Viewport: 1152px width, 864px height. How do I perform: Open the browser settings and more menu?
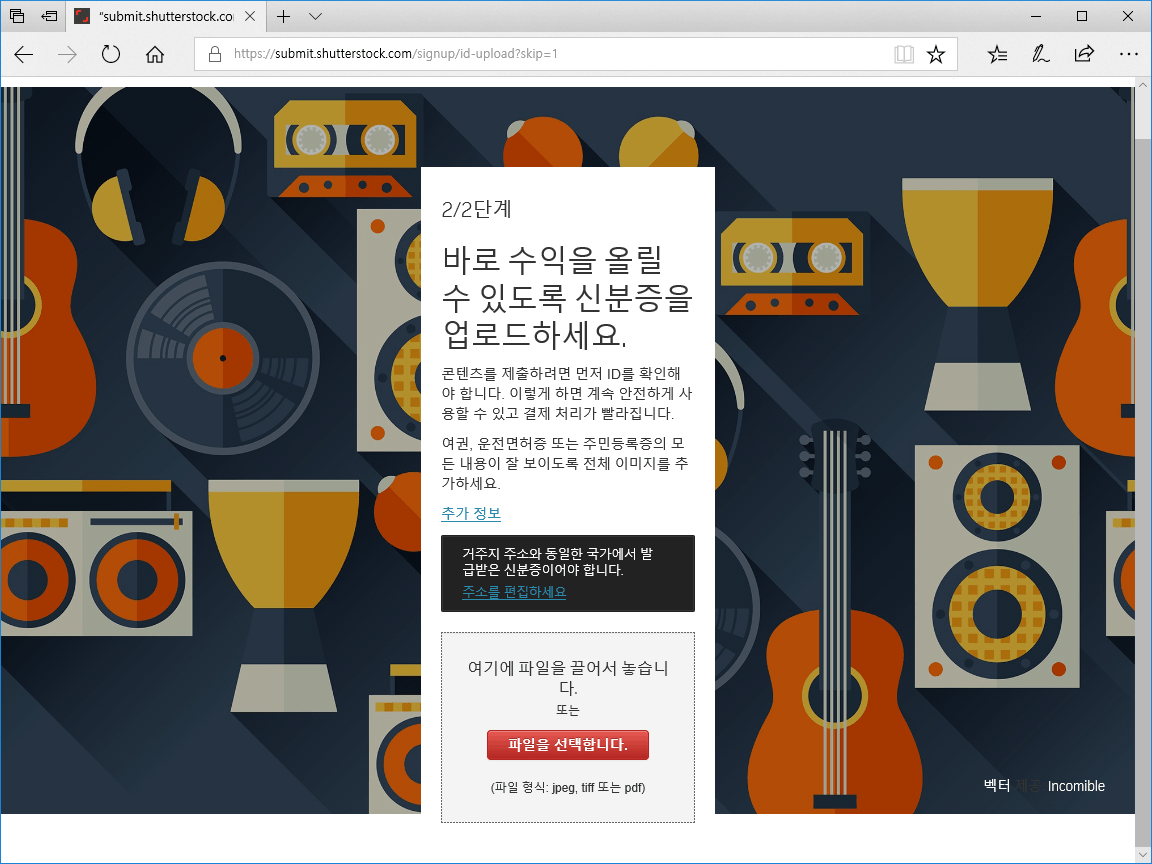[x=1128, y=54]
